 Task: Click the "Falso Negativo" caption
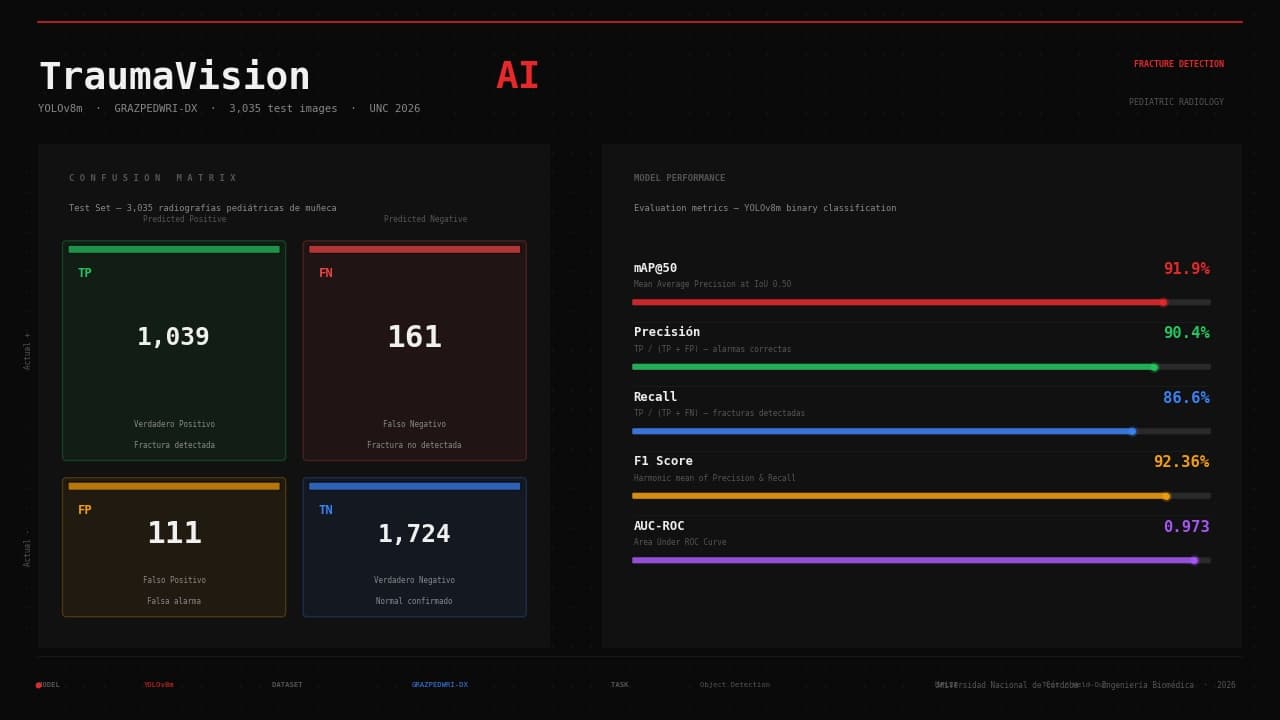[414, 424]
